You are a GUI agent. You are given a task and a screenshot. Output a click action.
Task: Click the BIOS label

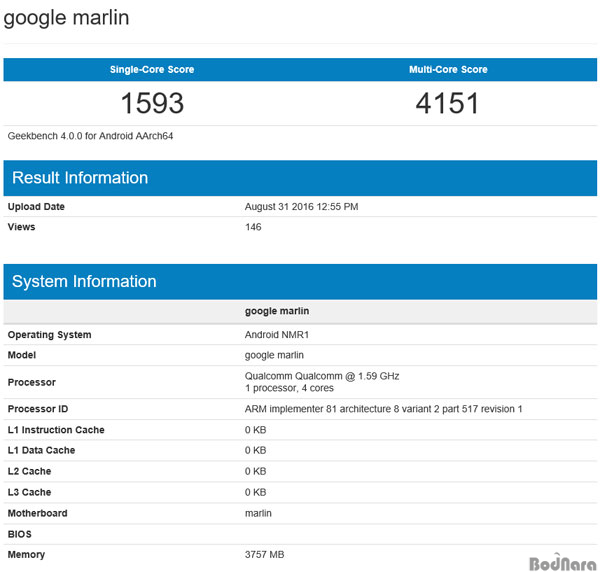coord(20,535)
